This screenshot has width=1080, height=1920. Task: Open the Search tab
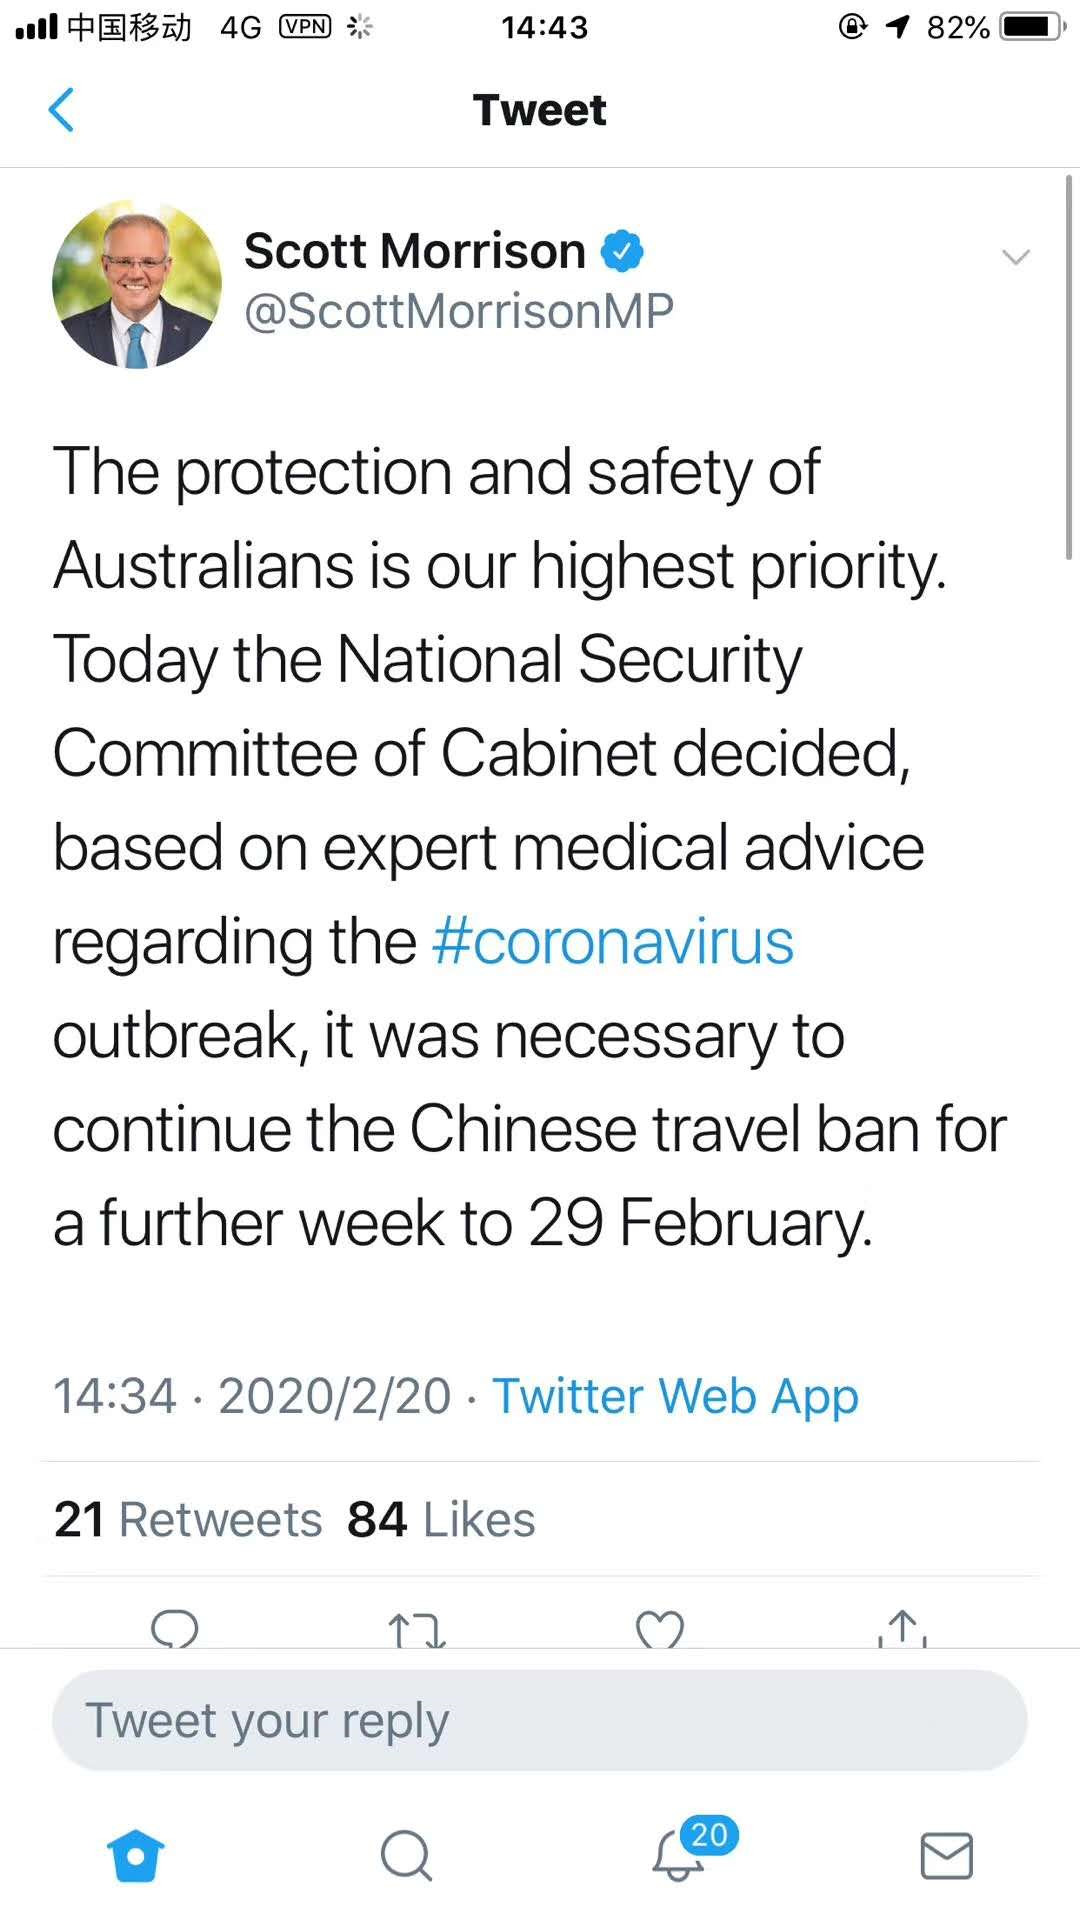point(406,1856)
